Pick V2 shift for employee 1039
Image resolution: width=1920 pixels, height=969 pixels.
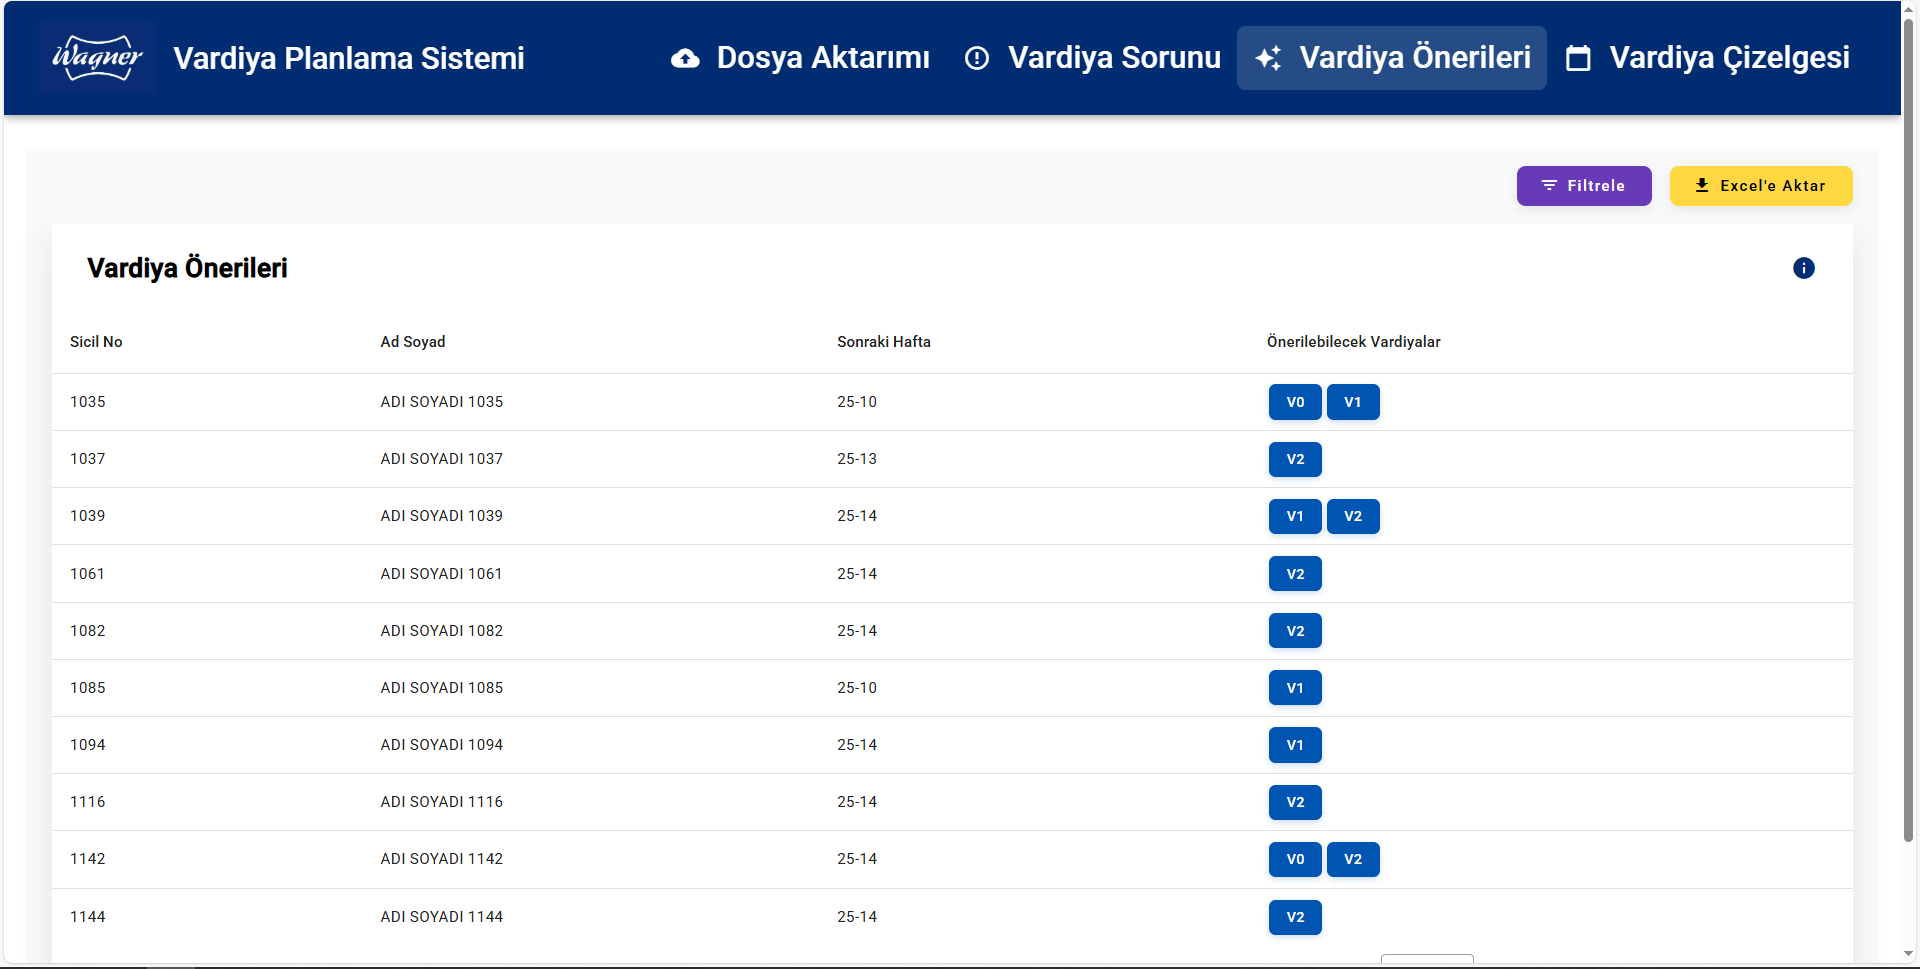tap(1352, 517)
